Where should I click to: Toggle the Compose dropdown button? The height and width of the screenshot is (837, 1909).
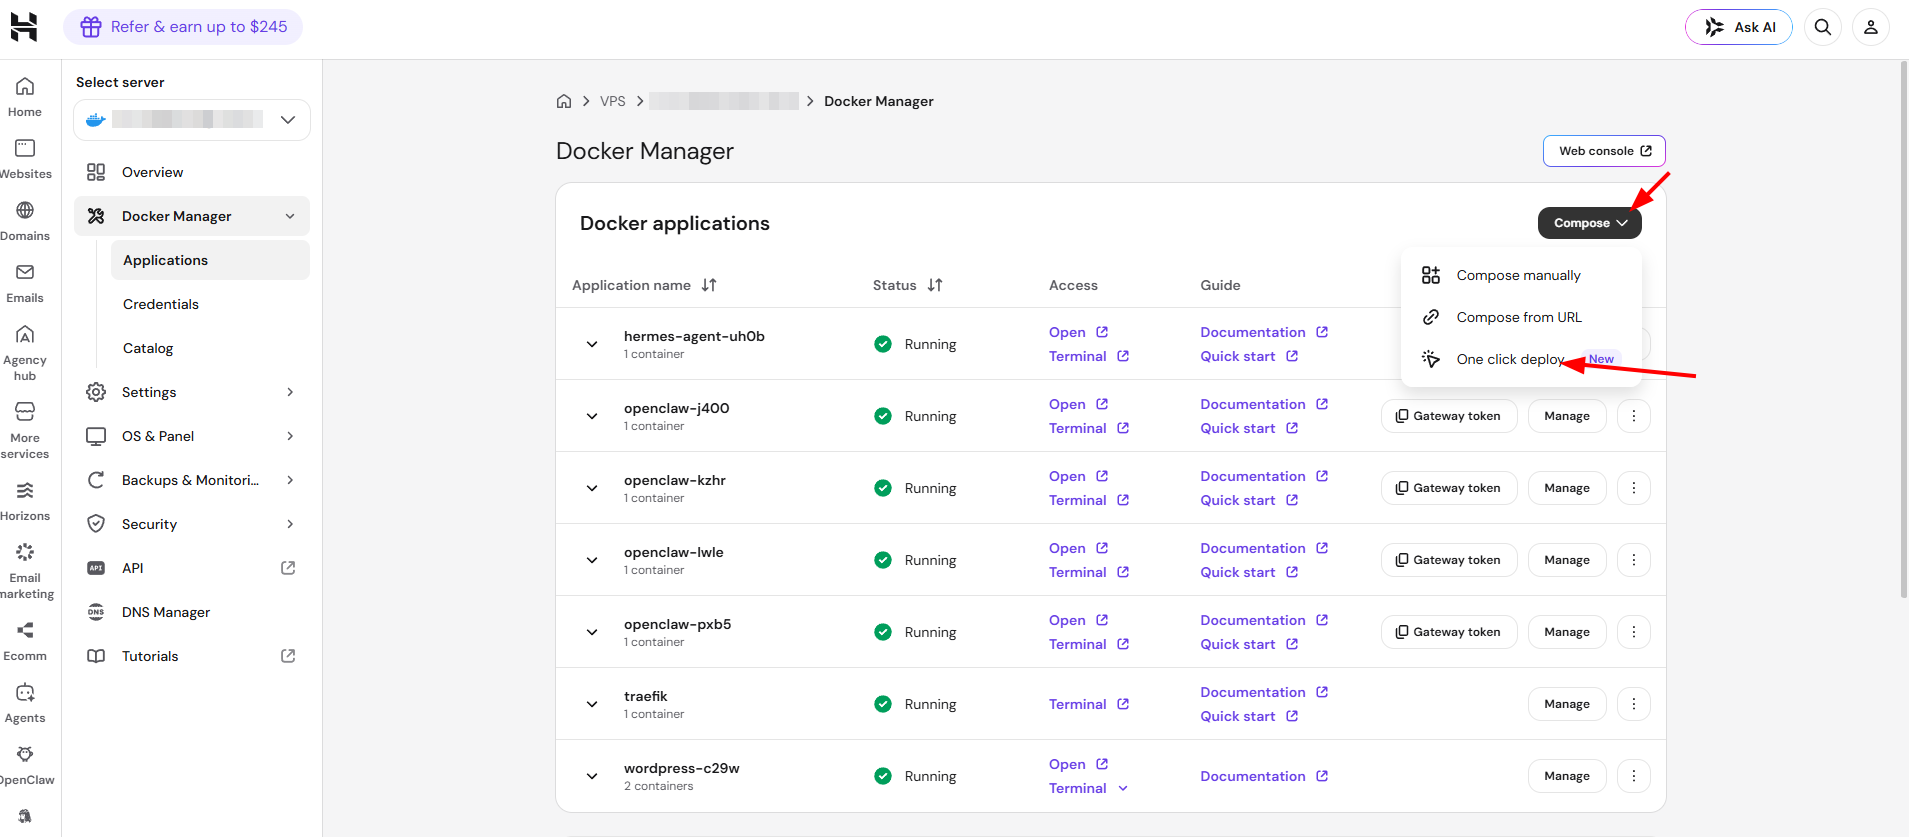tap(1590, 223)
